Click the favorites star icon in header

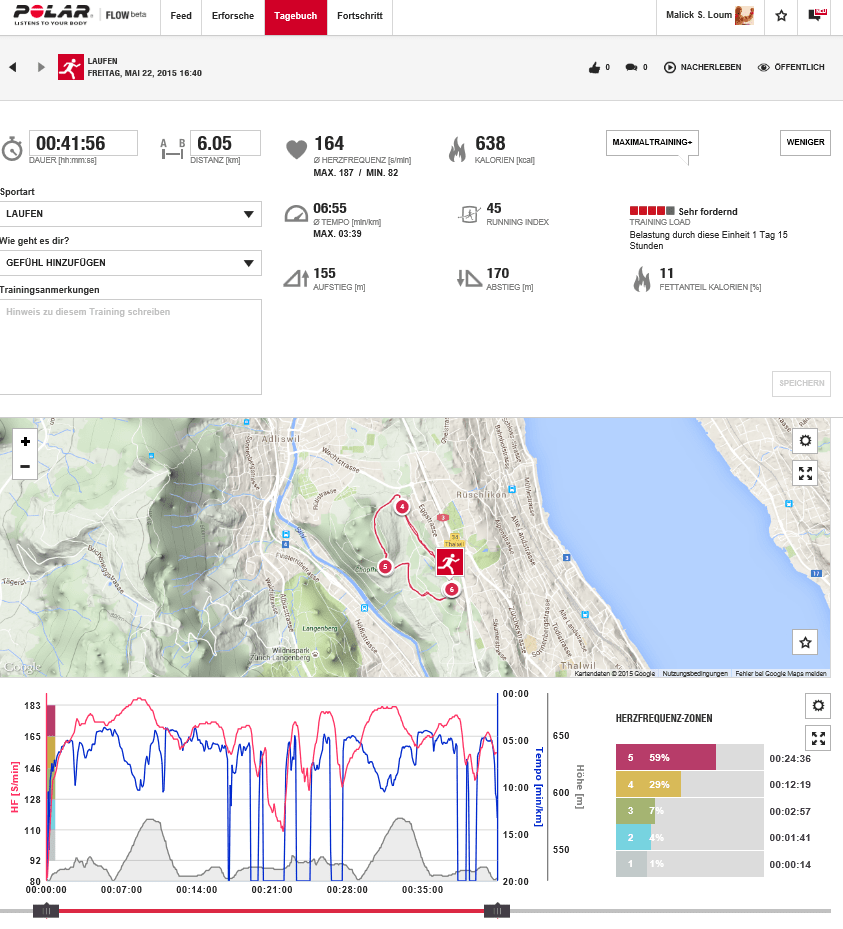point(781,16)
